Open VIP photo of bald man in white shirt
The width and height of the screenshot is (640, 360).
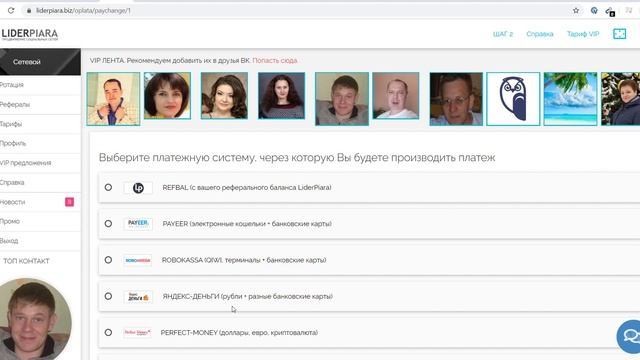point(396,96)
